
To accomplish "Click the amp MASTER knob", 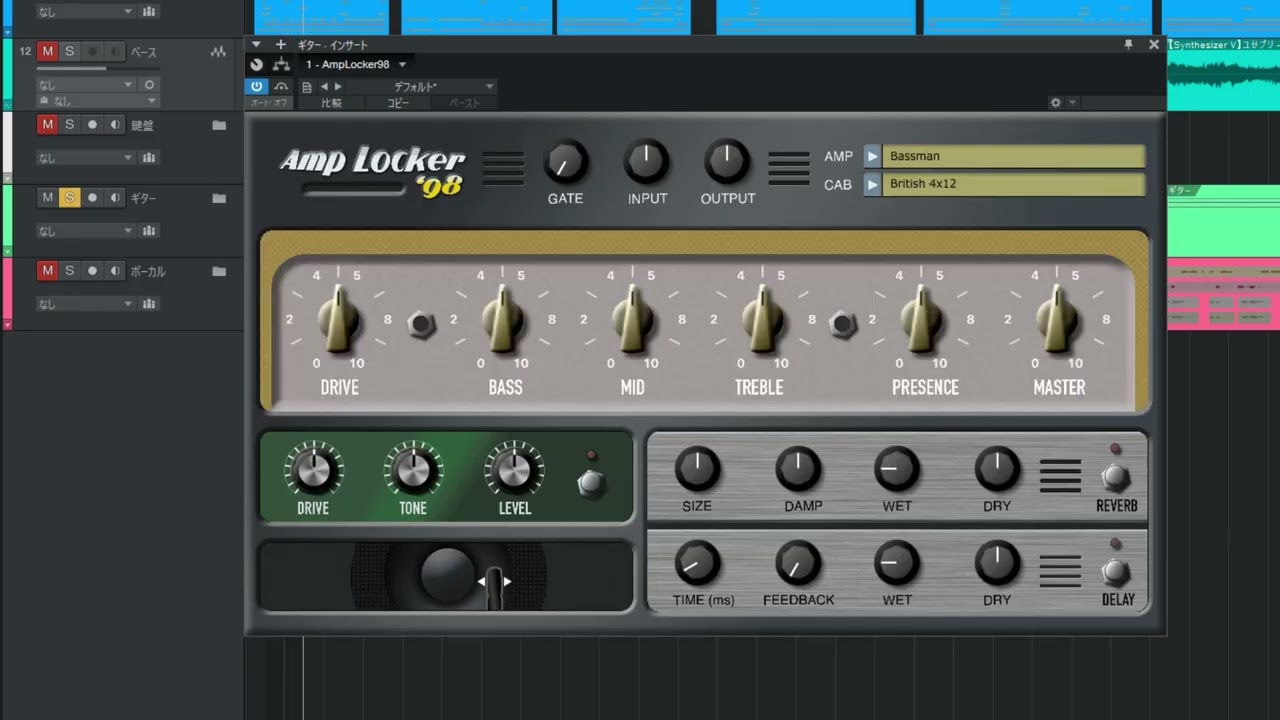I will click(x=1057, y=320).
